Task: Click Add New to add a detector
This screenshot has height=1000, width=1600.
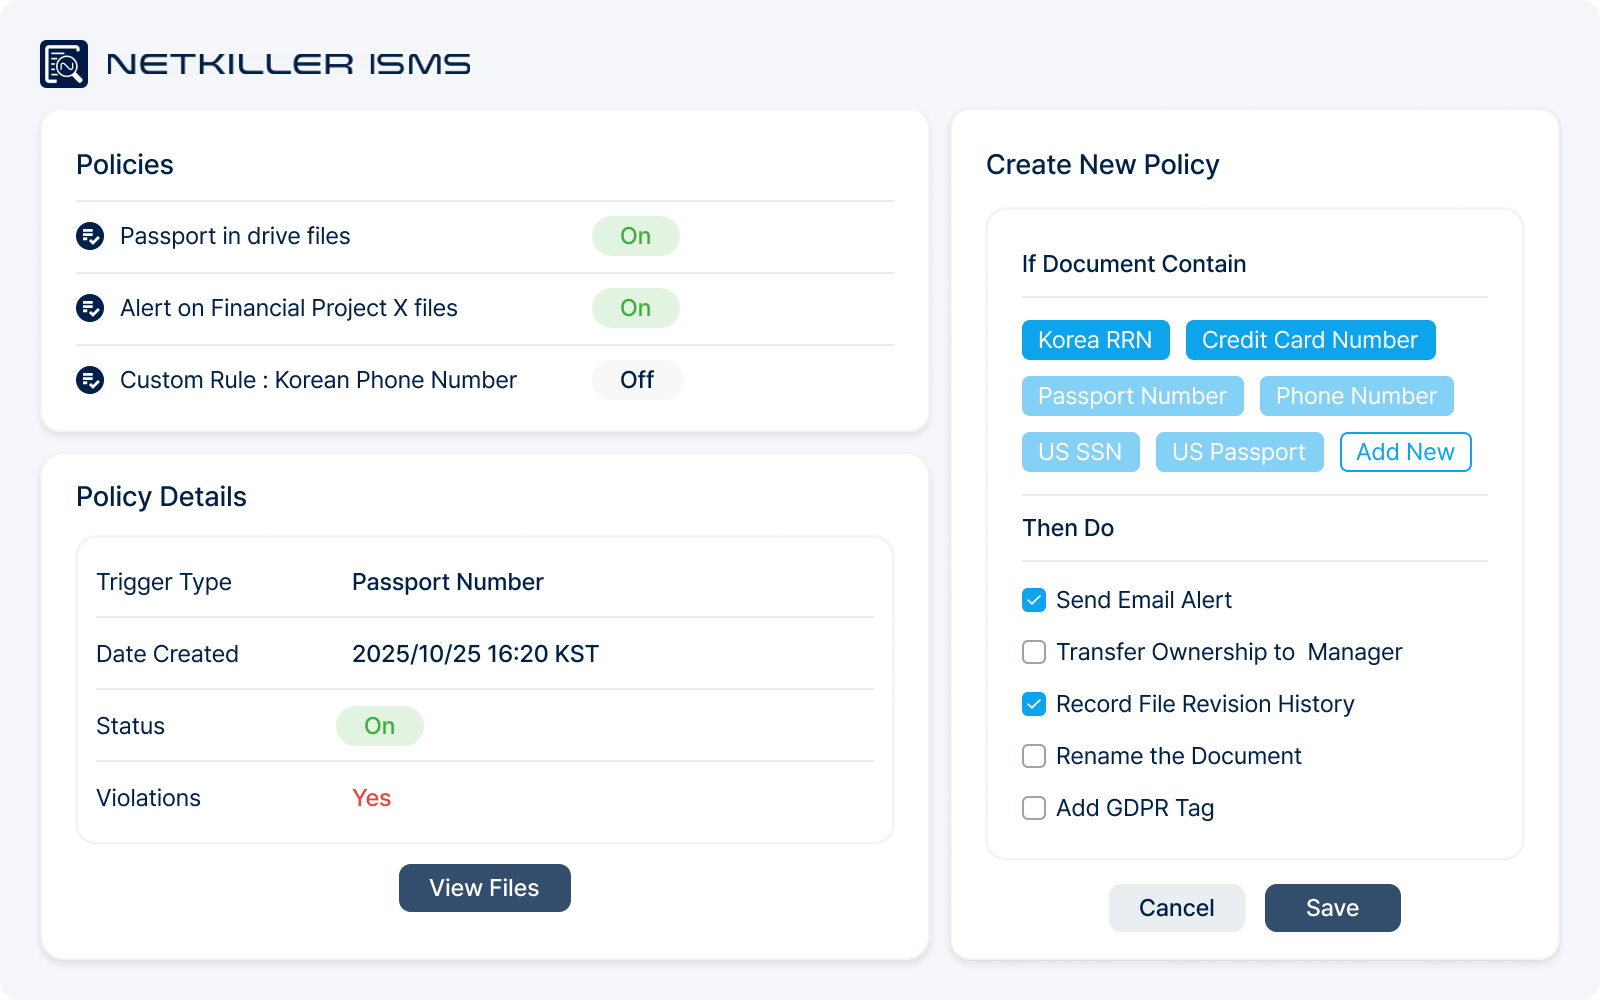Action: tap(1405, 452)
